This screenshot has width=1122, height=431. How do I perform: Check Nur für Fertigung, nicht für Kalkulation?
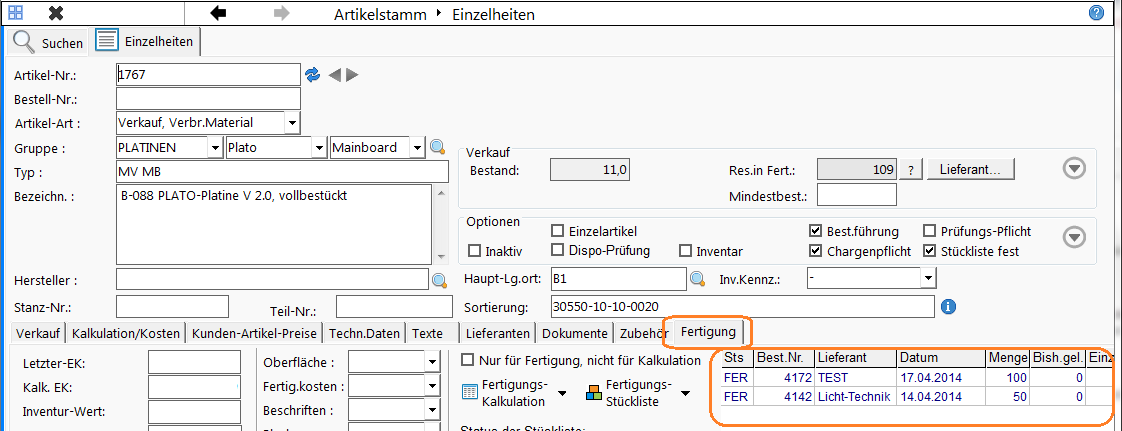(468, 360)
